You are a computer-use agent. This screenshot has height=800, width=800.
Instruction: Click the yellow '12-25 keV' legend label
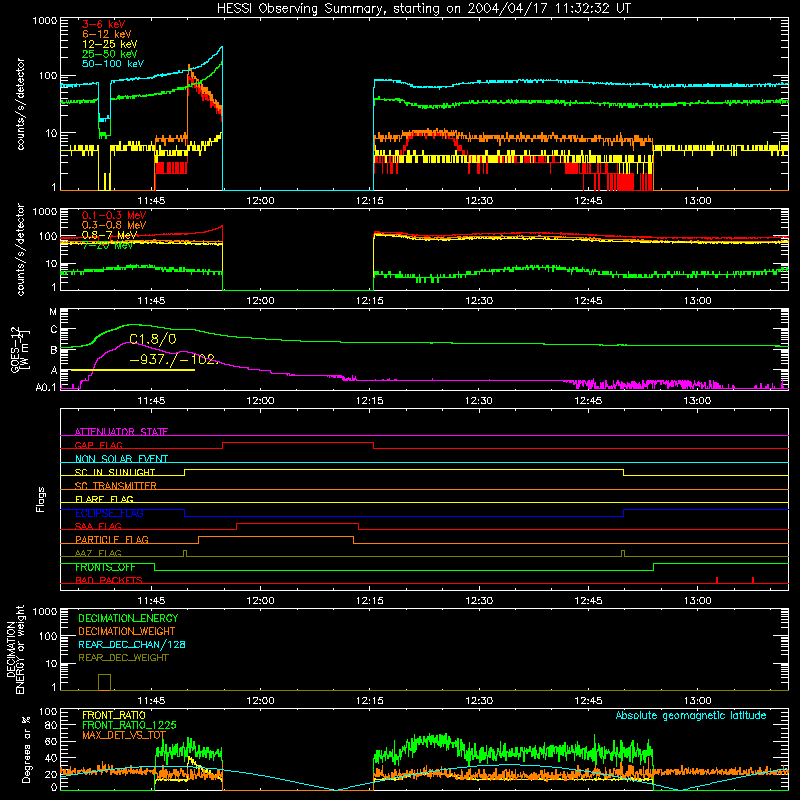coord(110,44)
